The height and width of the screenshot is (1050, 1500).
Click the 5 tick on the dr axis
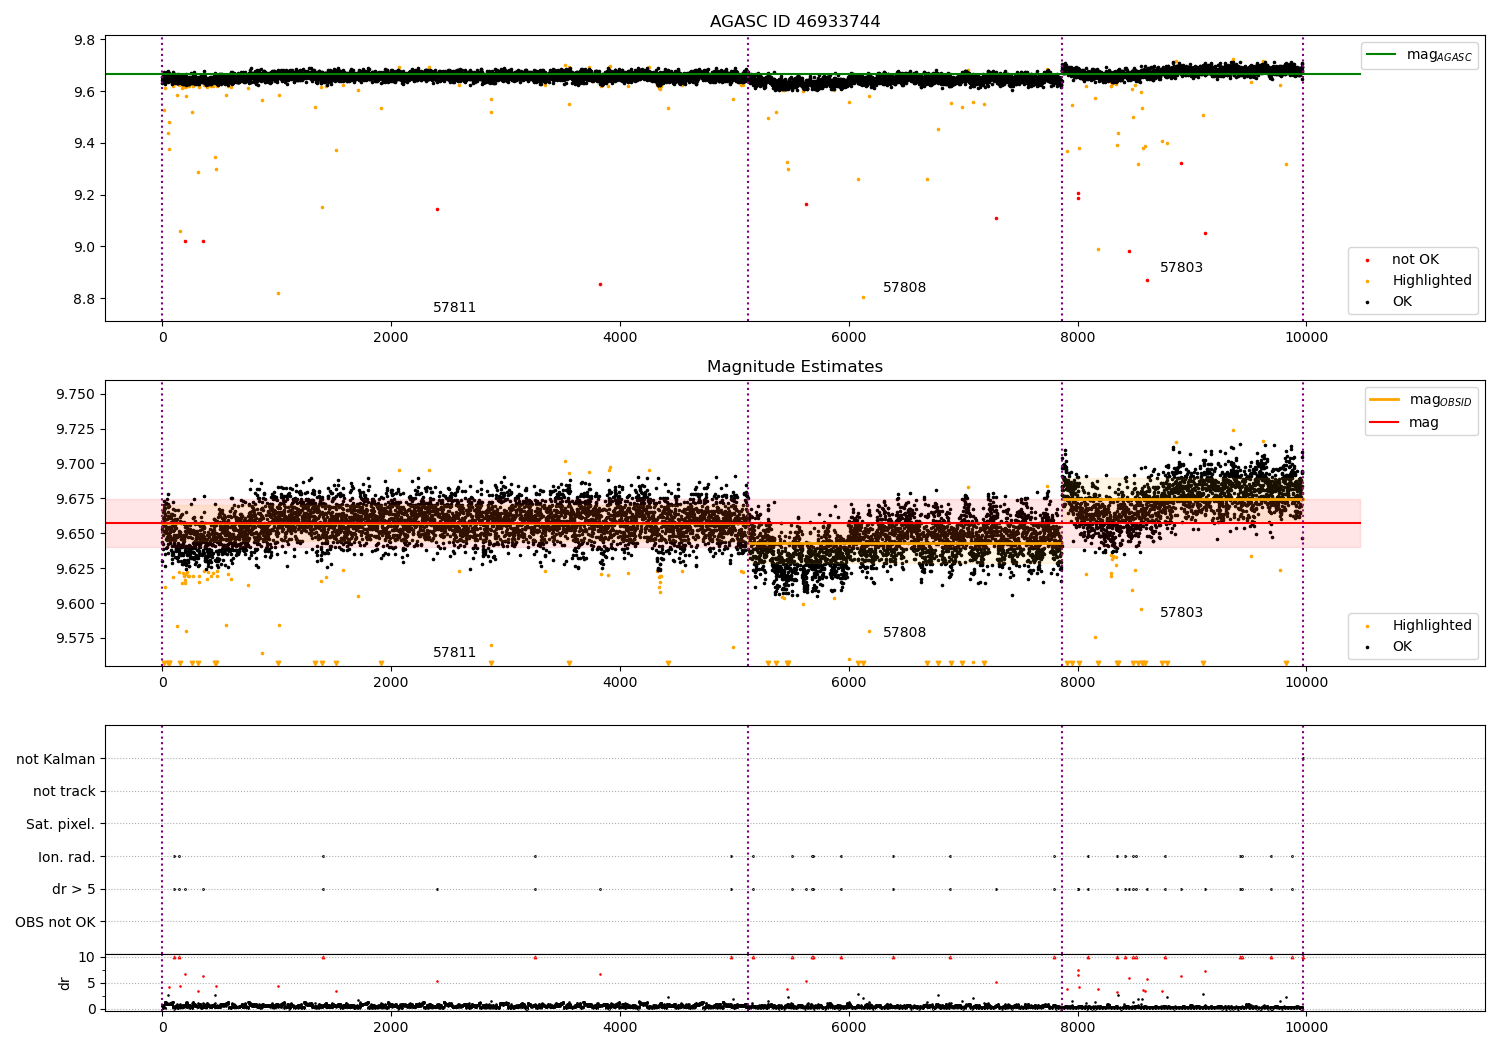pyautogui.click(x=92, y=984)
